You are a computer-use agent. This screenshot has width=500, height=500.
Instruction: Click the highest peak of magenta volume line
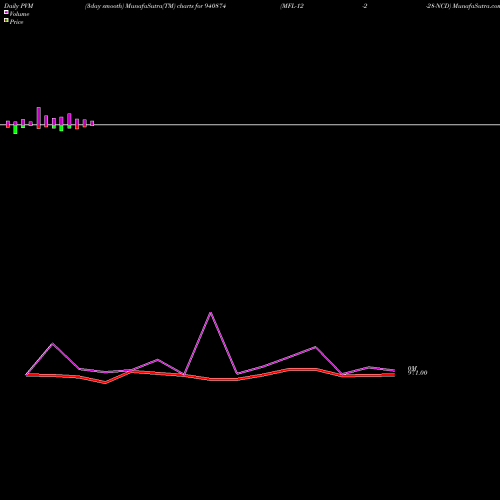211,313
